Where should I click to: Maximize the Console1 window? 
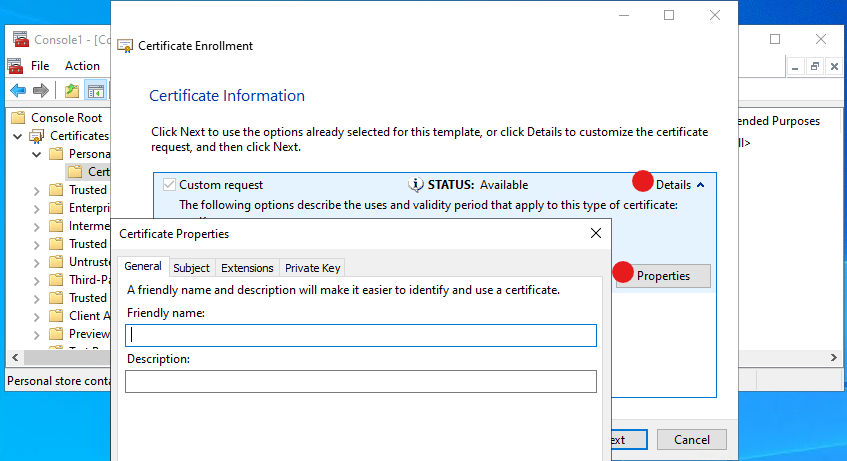[x=775, y=39]
